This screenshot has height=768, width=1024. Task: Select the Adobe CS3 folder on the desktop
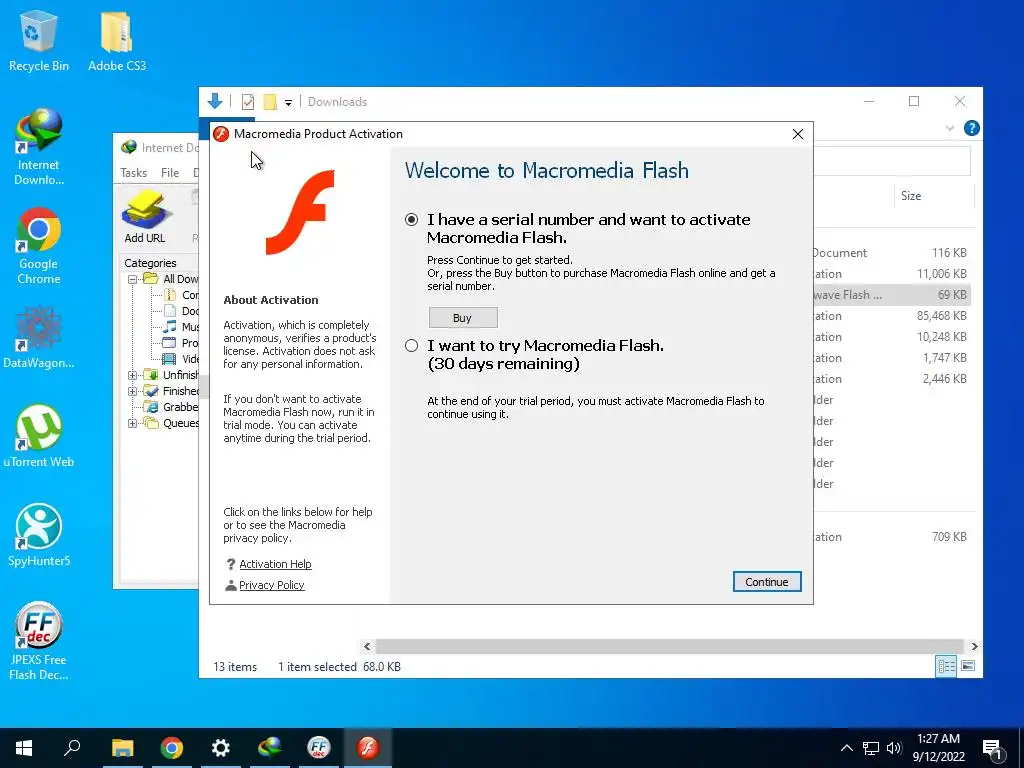117,40
